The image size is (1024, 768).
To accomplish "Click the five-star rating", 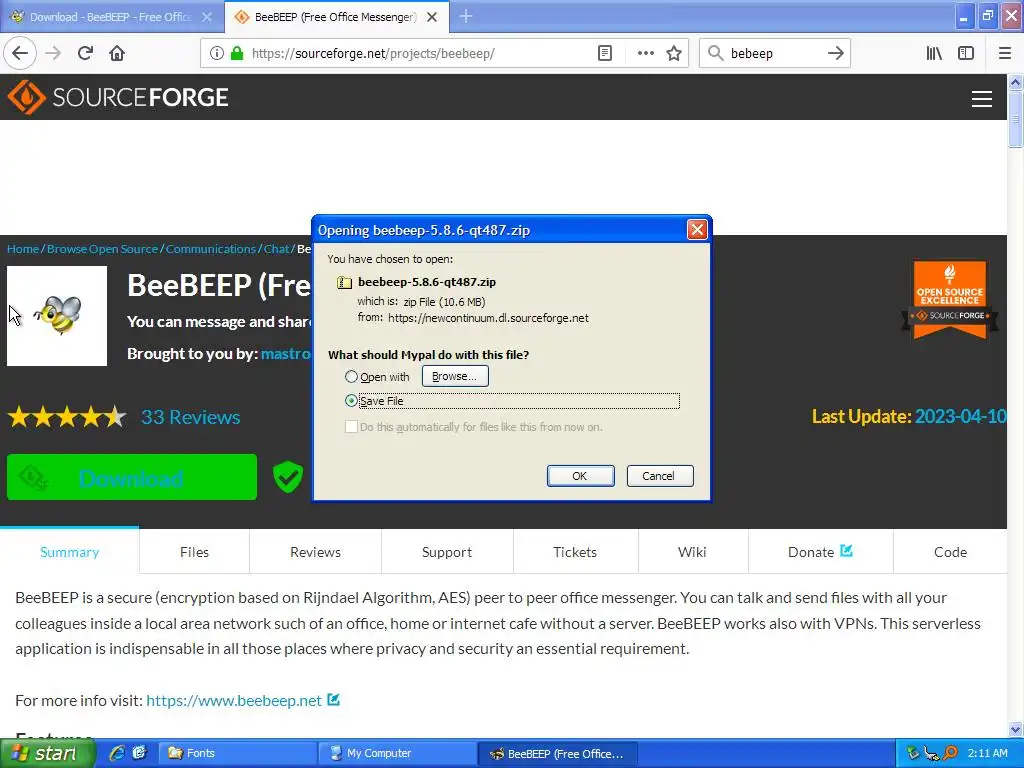I will click(x=67, y=417).
